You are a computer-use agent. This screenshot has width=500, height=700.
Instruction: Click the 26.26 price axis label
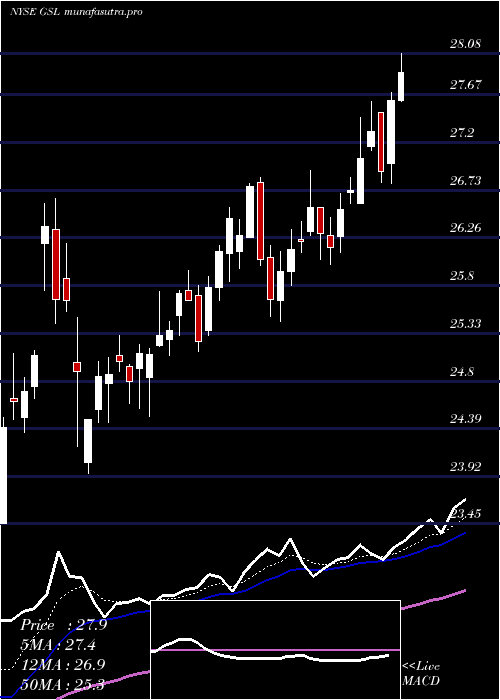pos(466,228)
